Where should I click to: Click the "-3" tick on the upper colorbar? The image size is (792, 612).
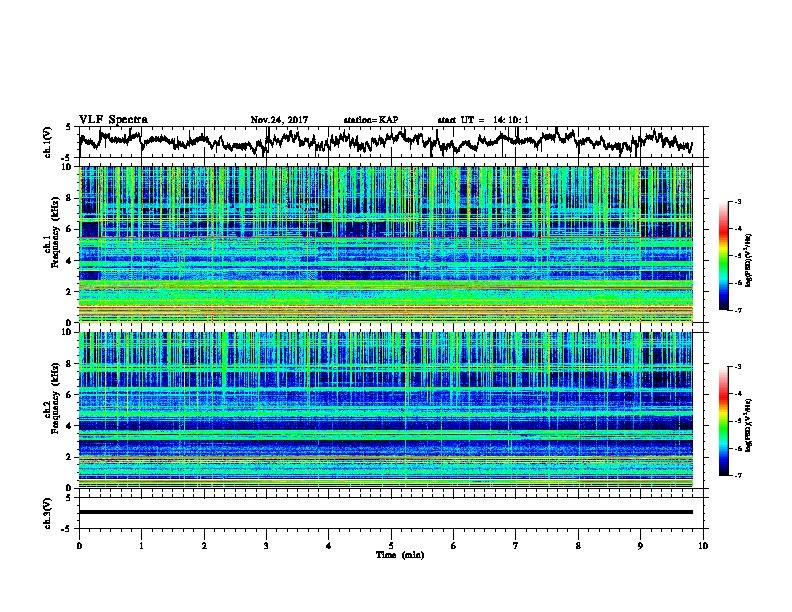738,201
